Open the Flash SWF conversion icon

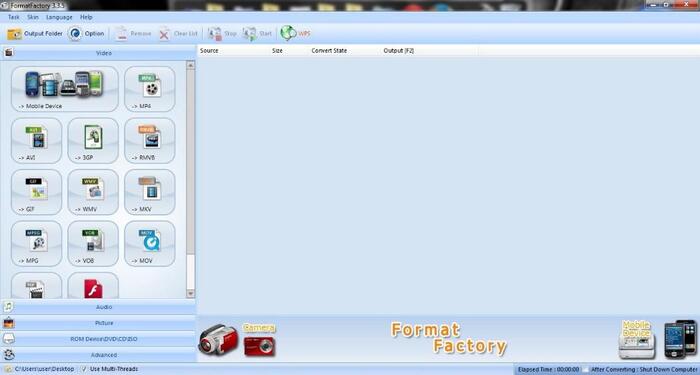point(93,286)
